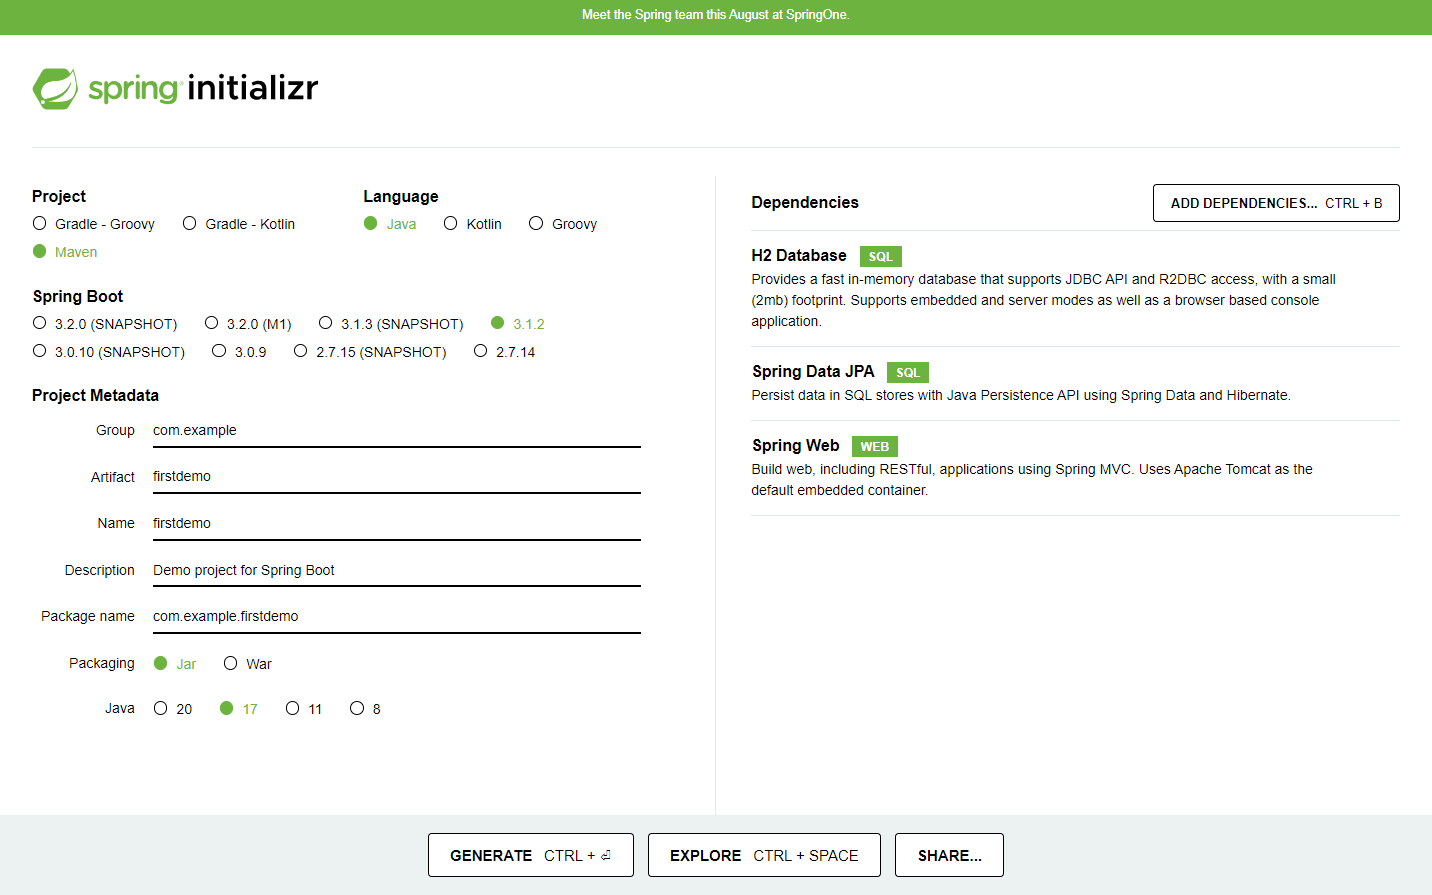The height and width of the screenshot is (895, 1432).
Task: Edit the Artifact input field
Action: click(x=396, y=477)
